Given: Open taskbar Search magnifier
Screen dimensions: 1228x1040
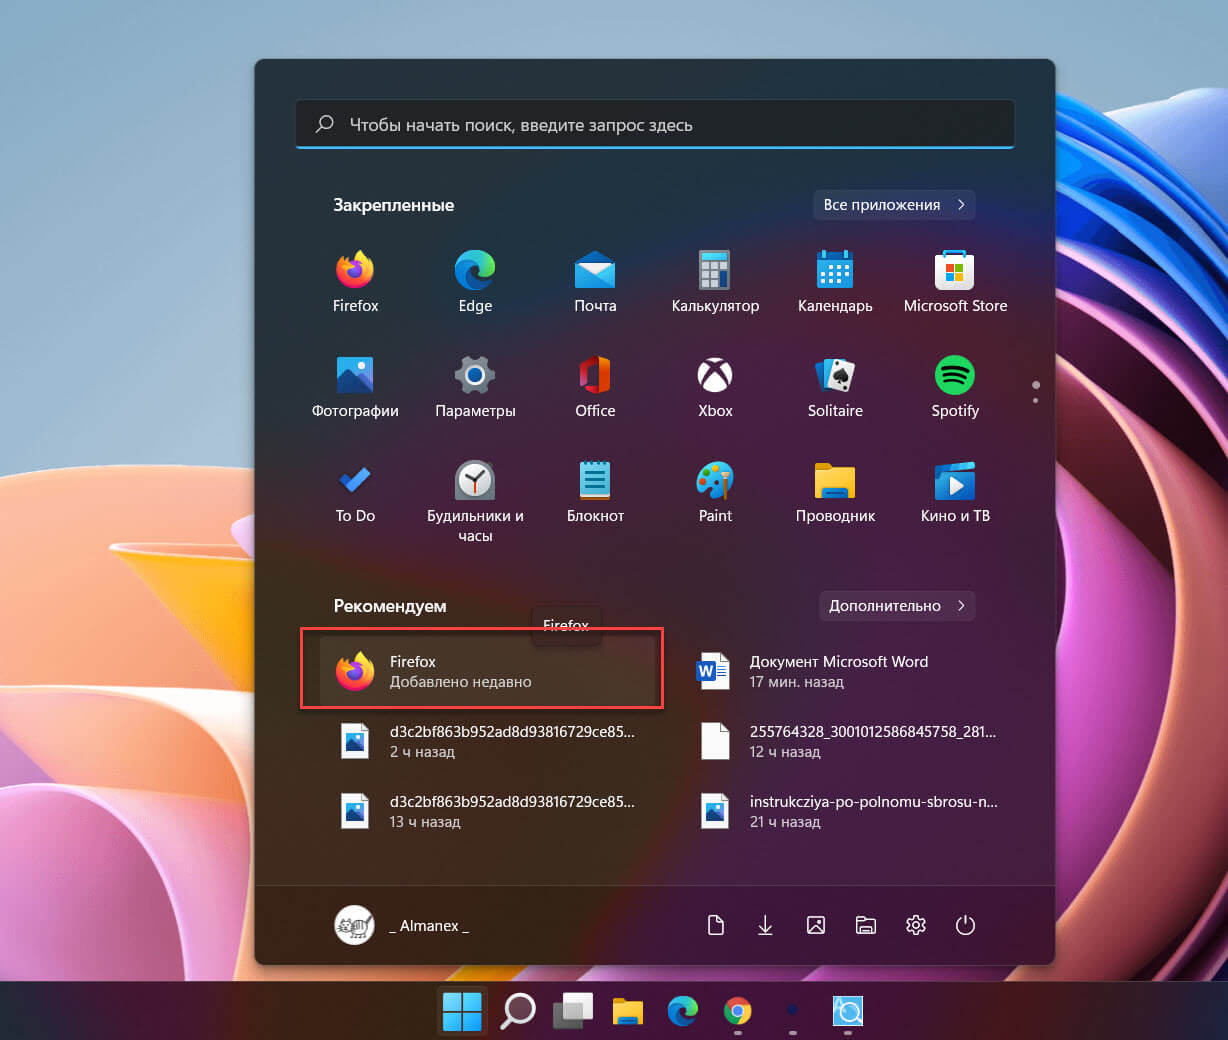Looking at the screenshot, I should [x=518, y=1011].
